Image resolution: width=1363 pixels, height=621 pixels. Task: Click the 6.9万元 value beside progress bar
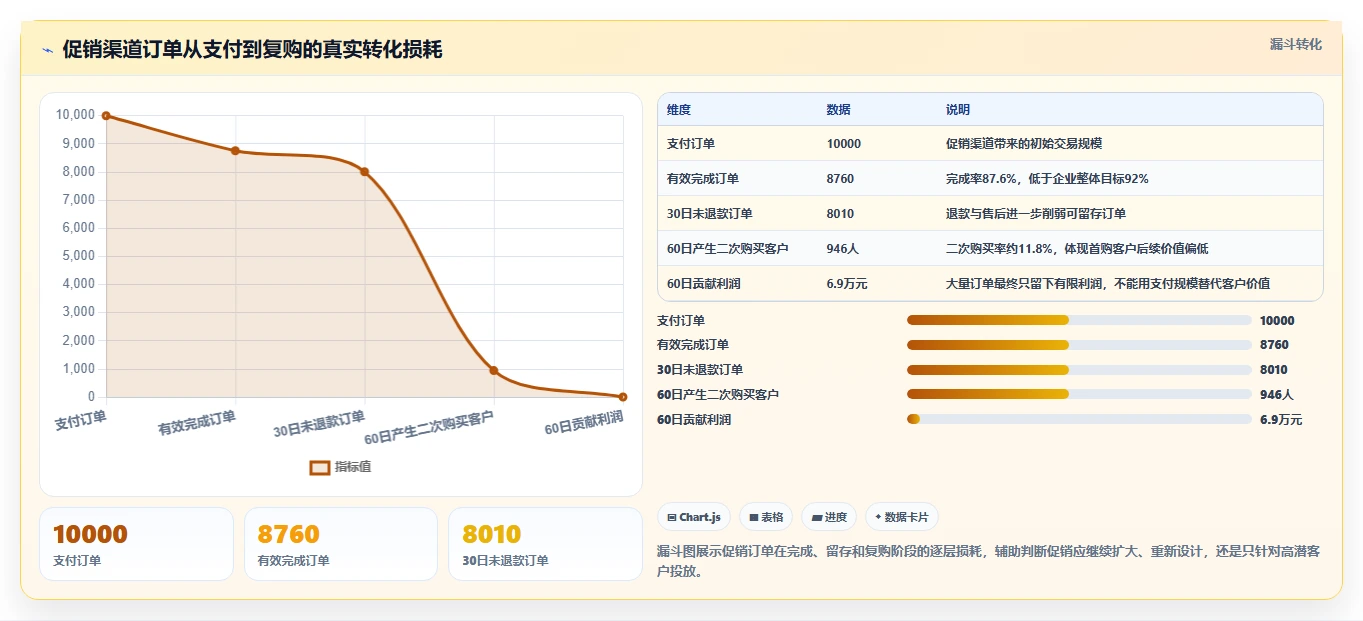(x=1281, y=420)
